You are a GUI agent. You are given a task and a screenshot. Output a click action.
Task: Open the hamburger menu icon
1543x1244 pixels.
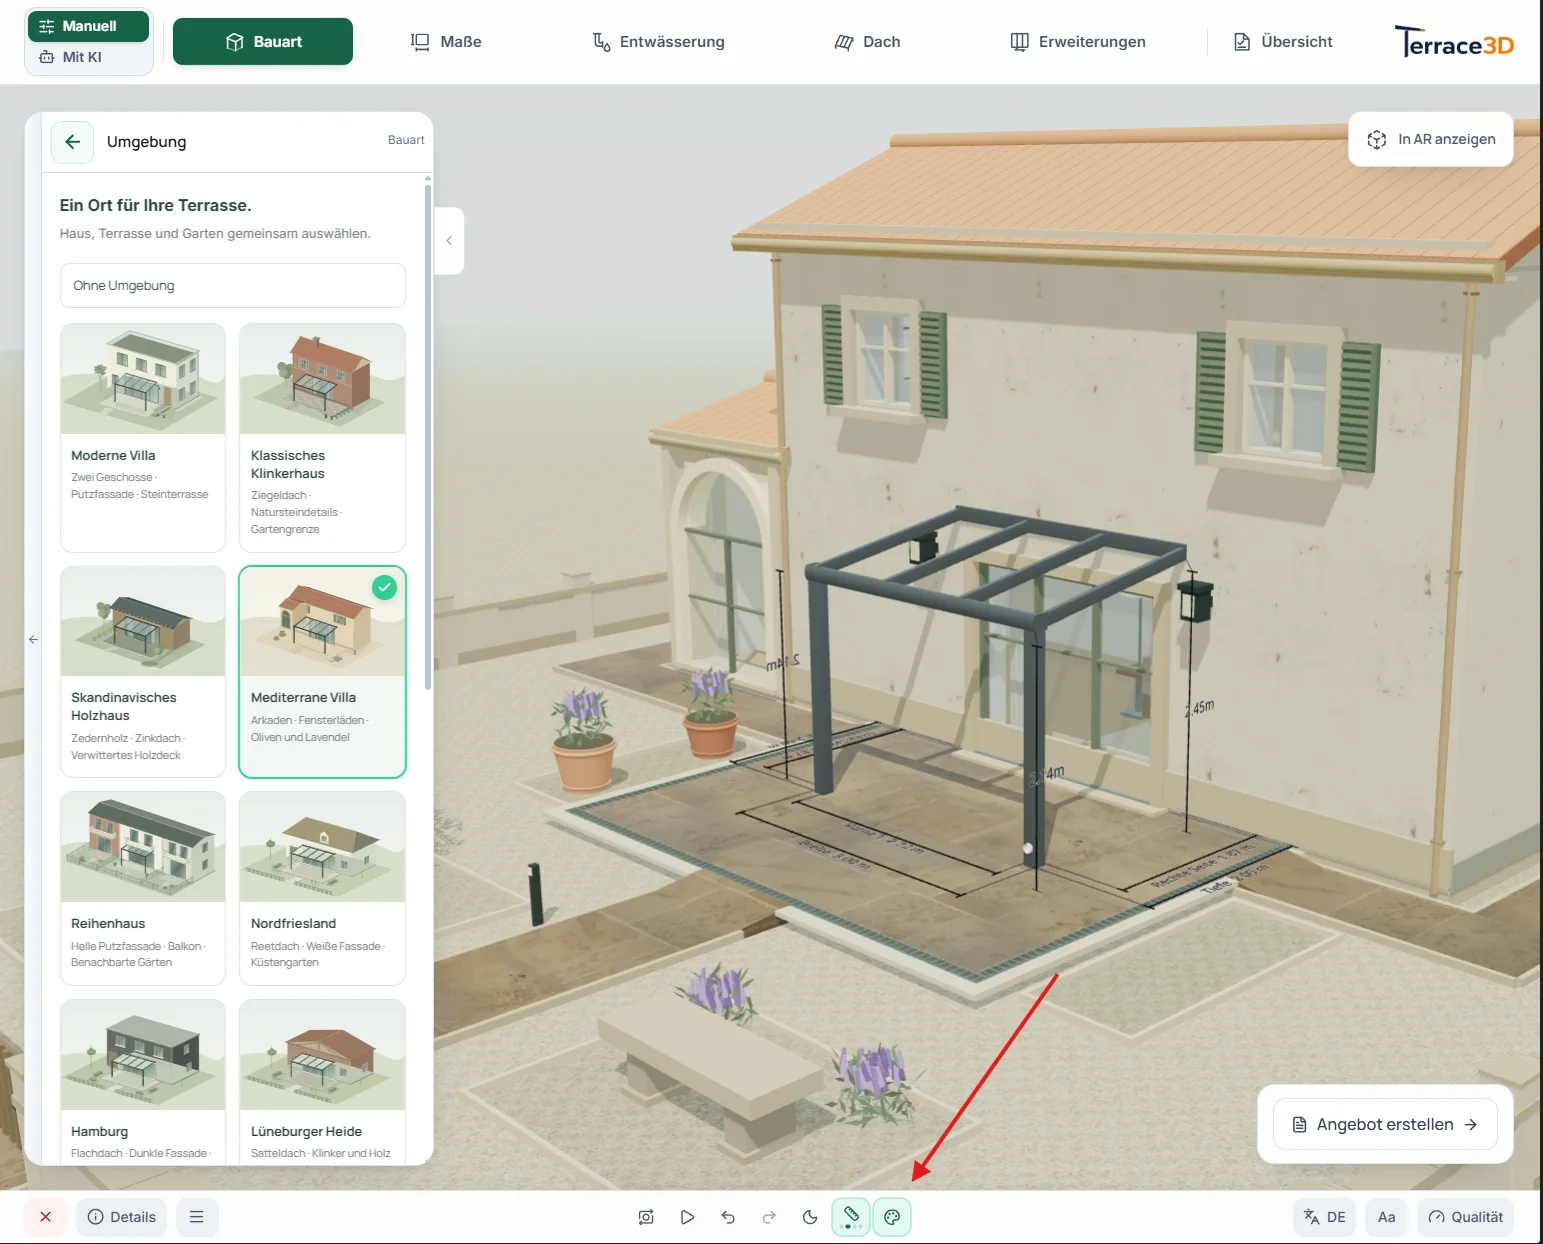tap(197, 1217)
